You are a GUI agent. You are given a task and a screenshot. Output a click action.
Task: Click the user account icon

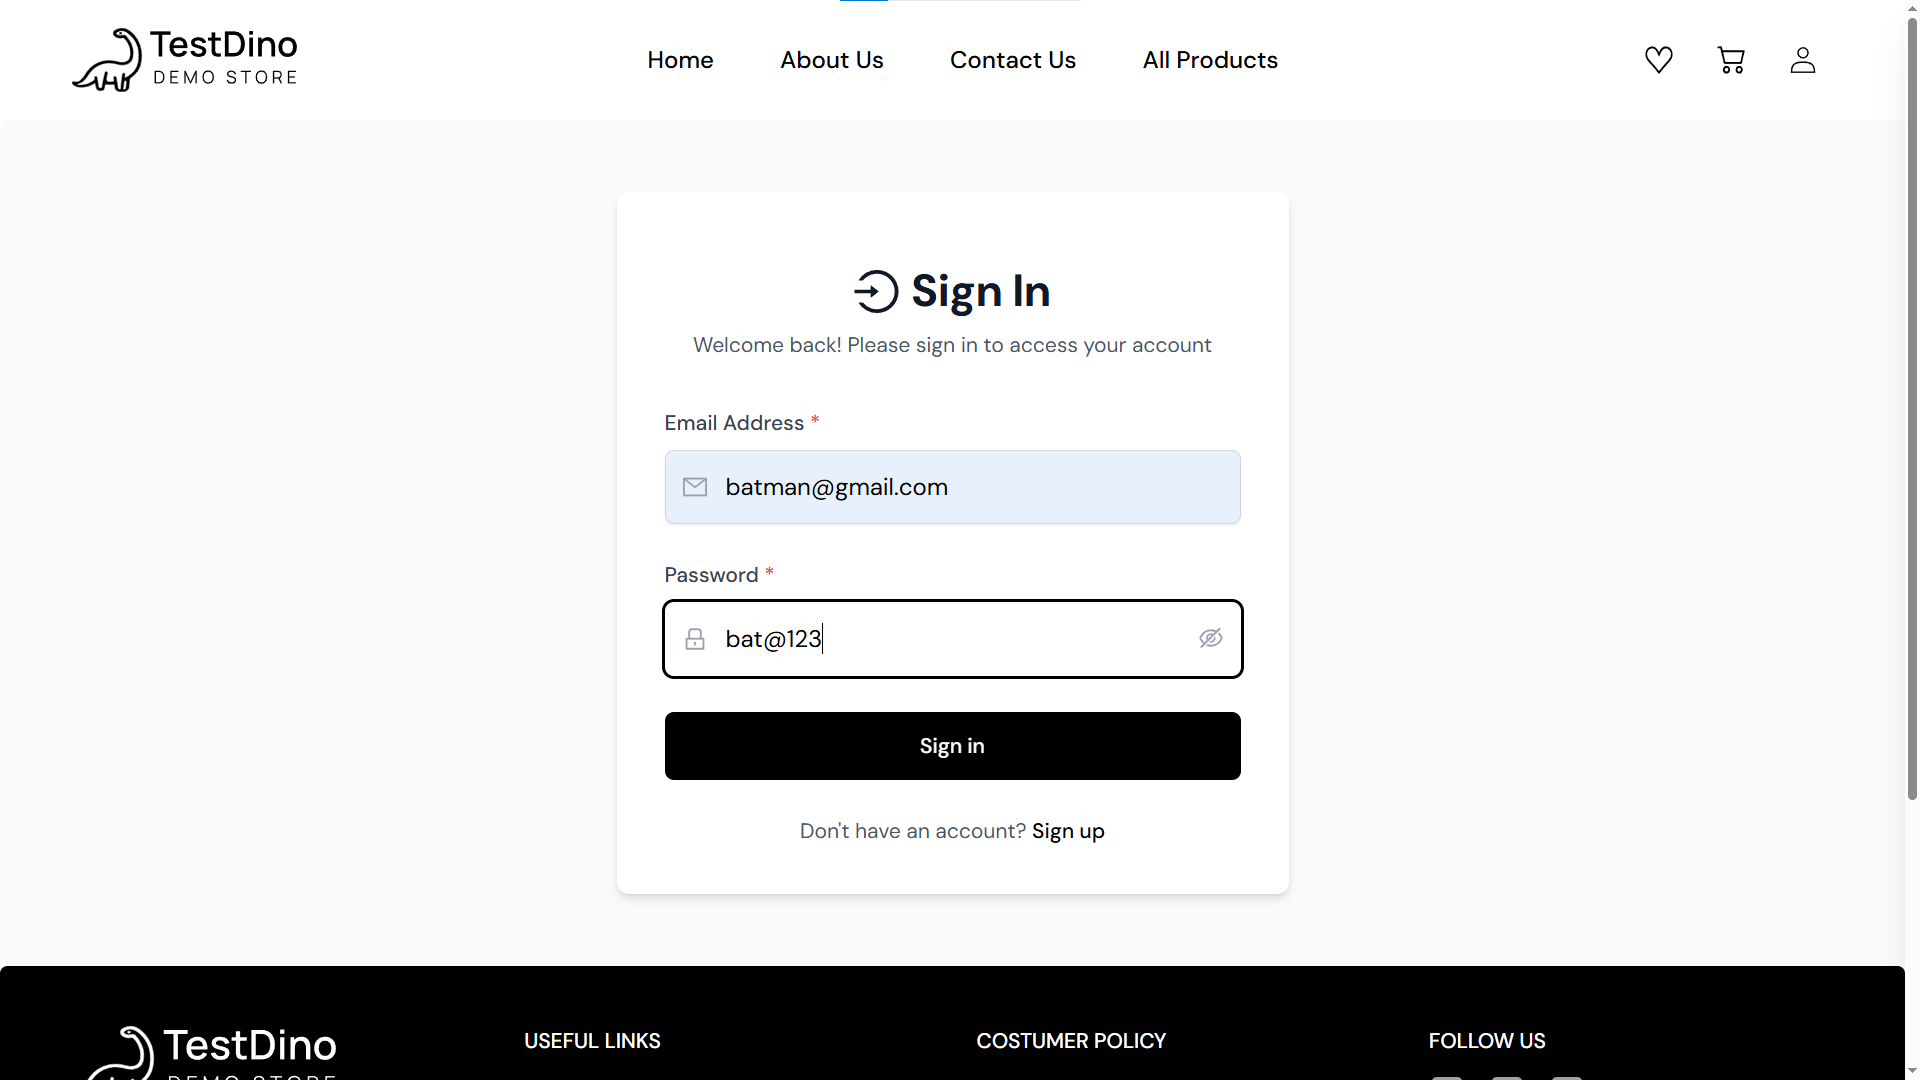click(x=1803, y=60)
